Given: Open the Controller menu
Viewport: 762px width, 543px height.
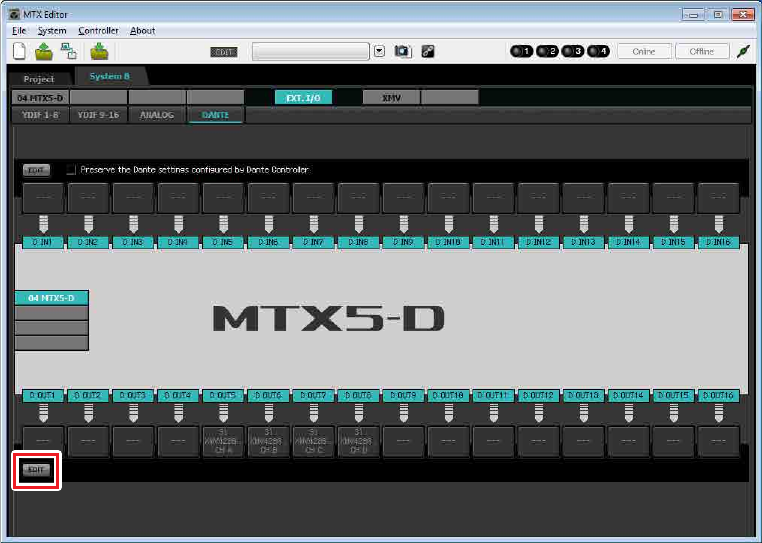Looking at the screenshot, I should tap(98, 31).
